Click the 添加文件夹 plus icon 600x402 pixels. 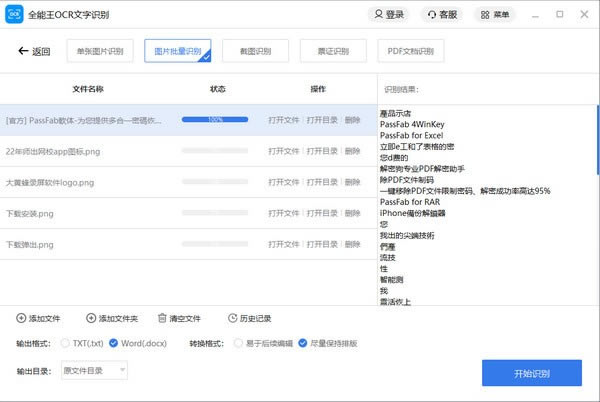(91, 318)
